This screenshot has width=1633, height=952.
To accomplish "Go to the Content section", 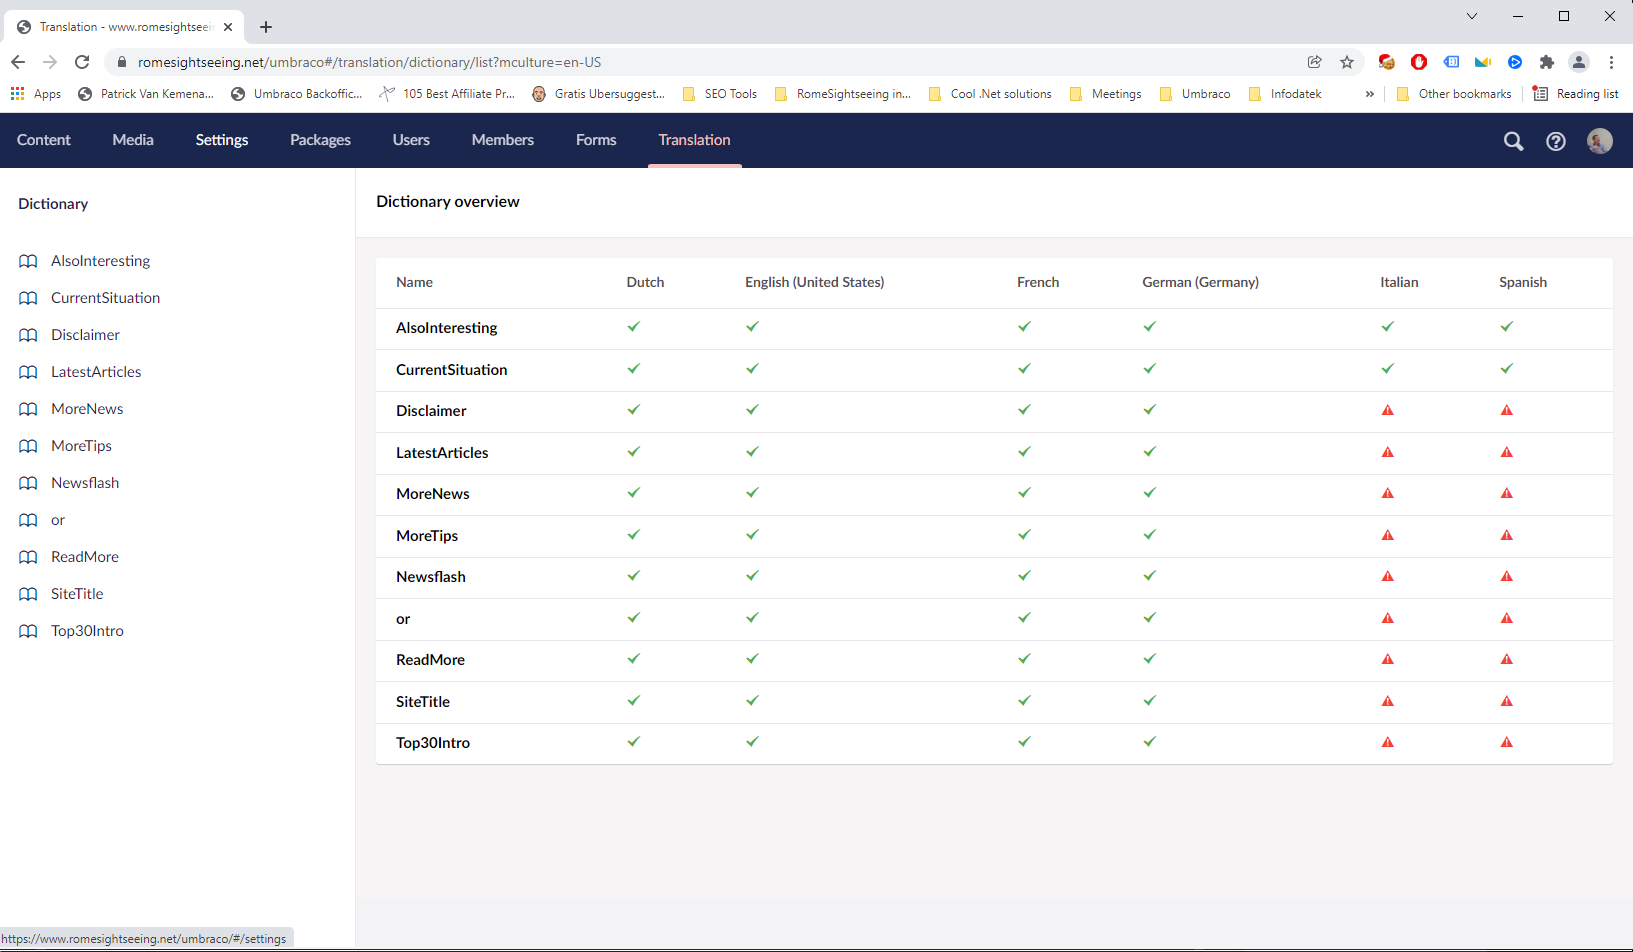I will (x=44, y=140).
